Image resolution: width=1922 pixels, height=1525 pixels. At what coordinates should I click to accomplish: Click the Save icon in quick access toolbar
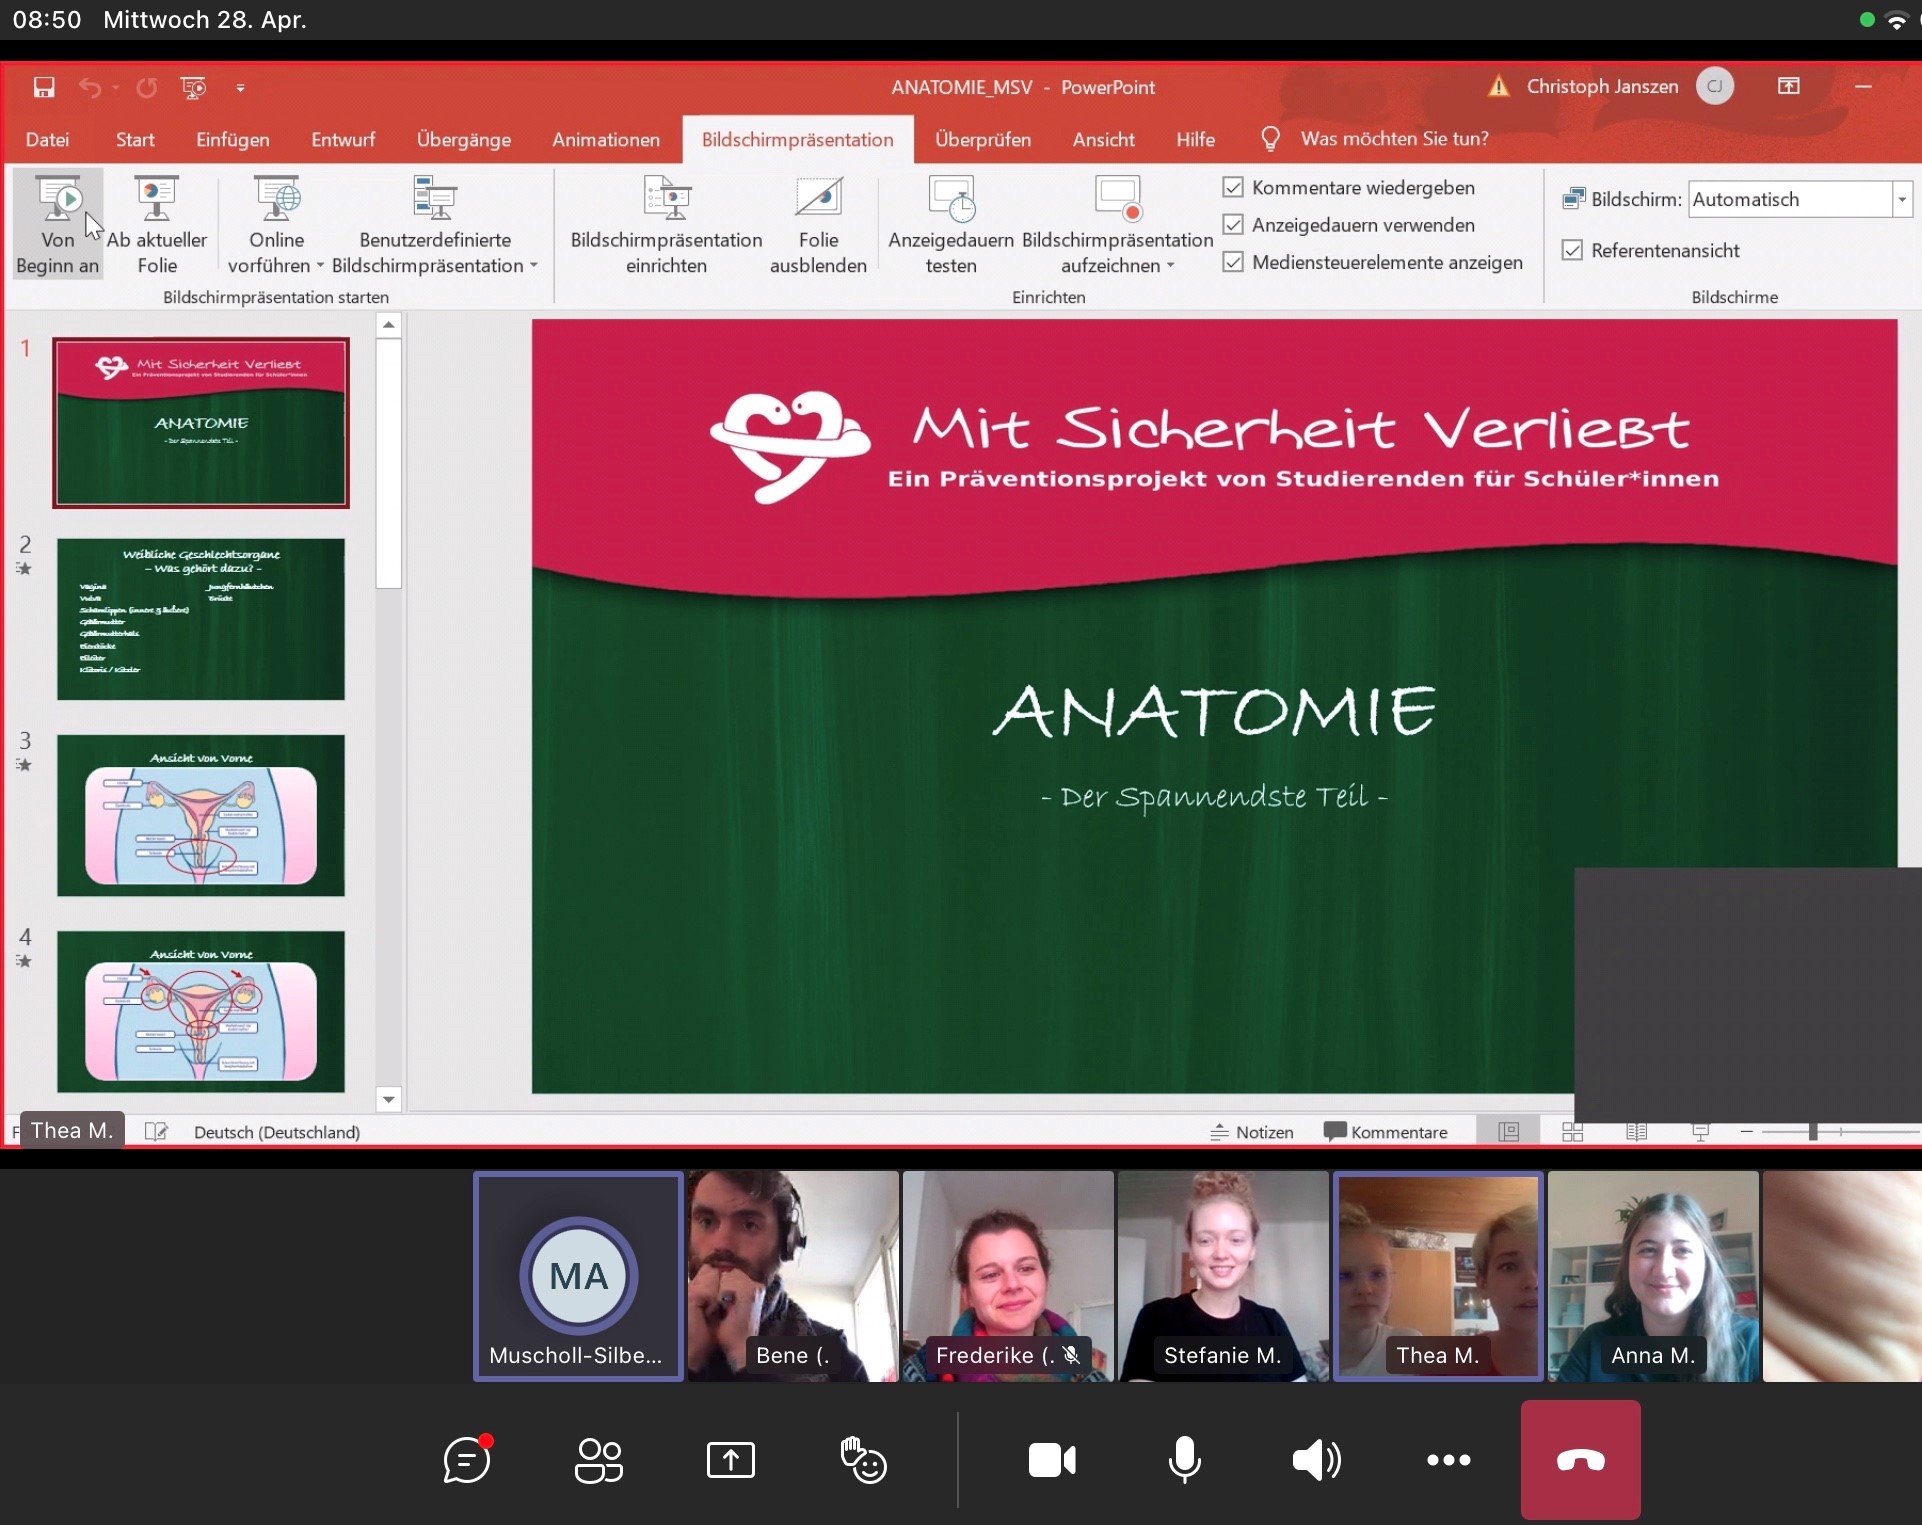[x=43, y=88]
